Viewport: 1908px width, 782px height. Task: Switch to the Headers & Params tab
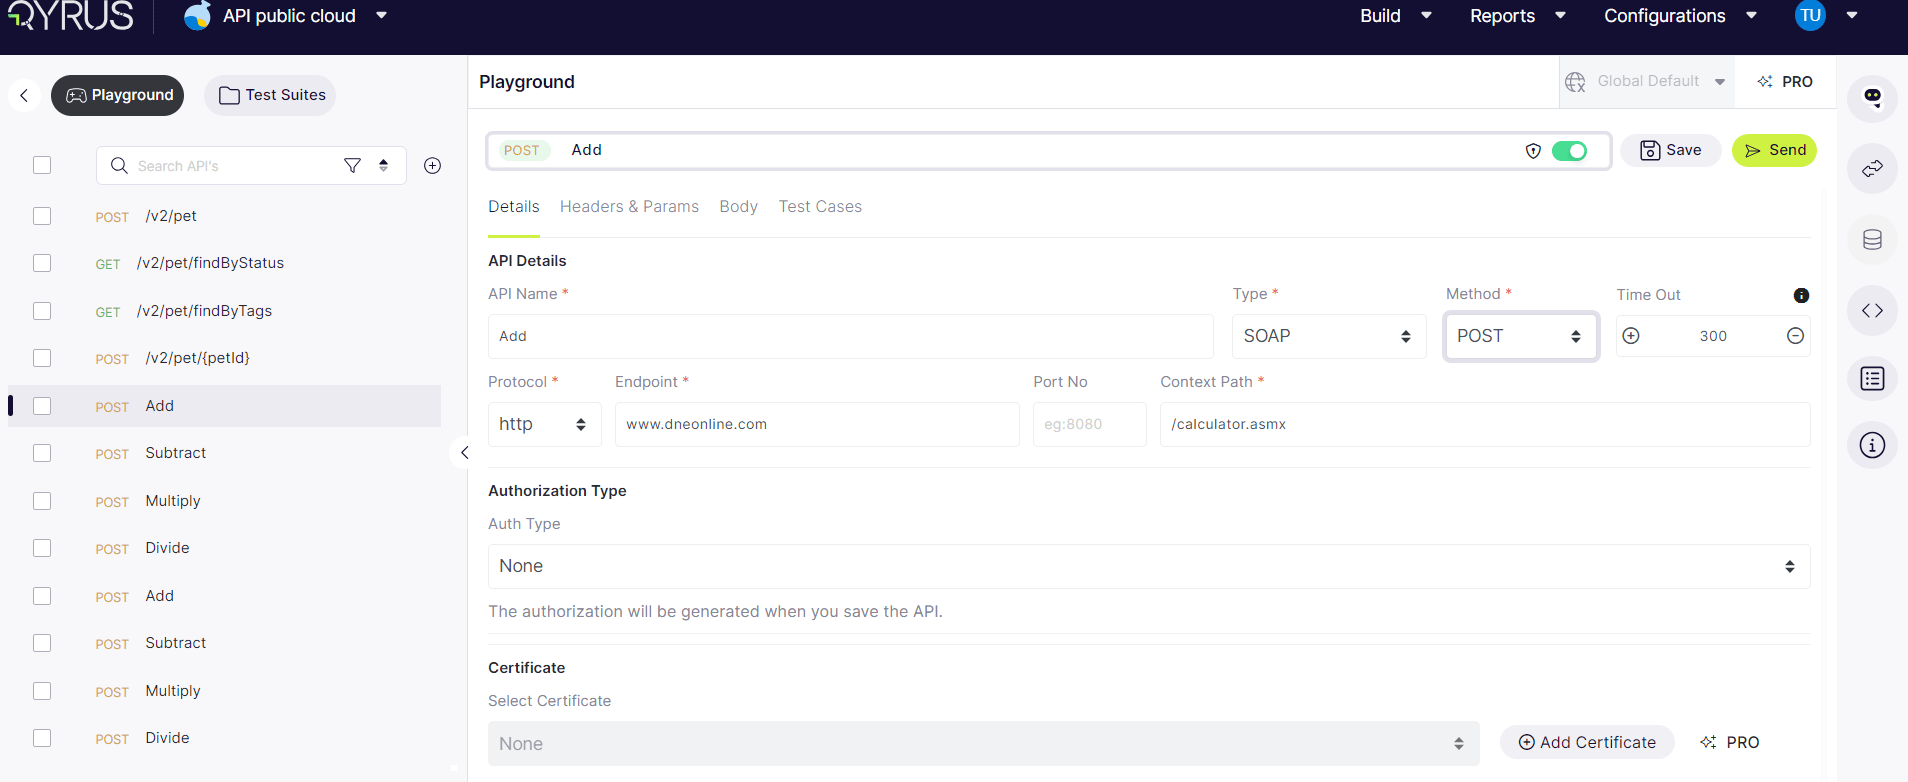click(x=629, y=207)
